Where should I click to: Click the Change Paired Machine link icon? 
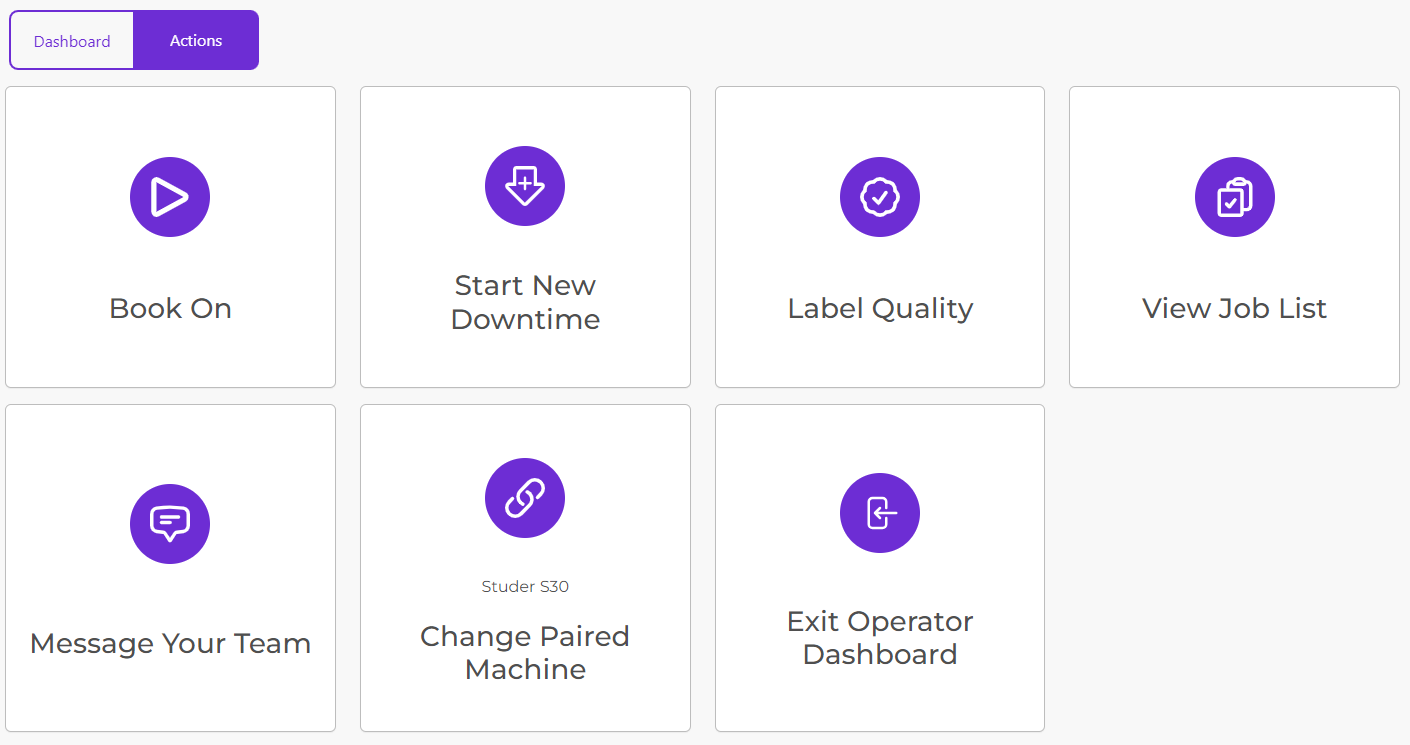[525, 498]
